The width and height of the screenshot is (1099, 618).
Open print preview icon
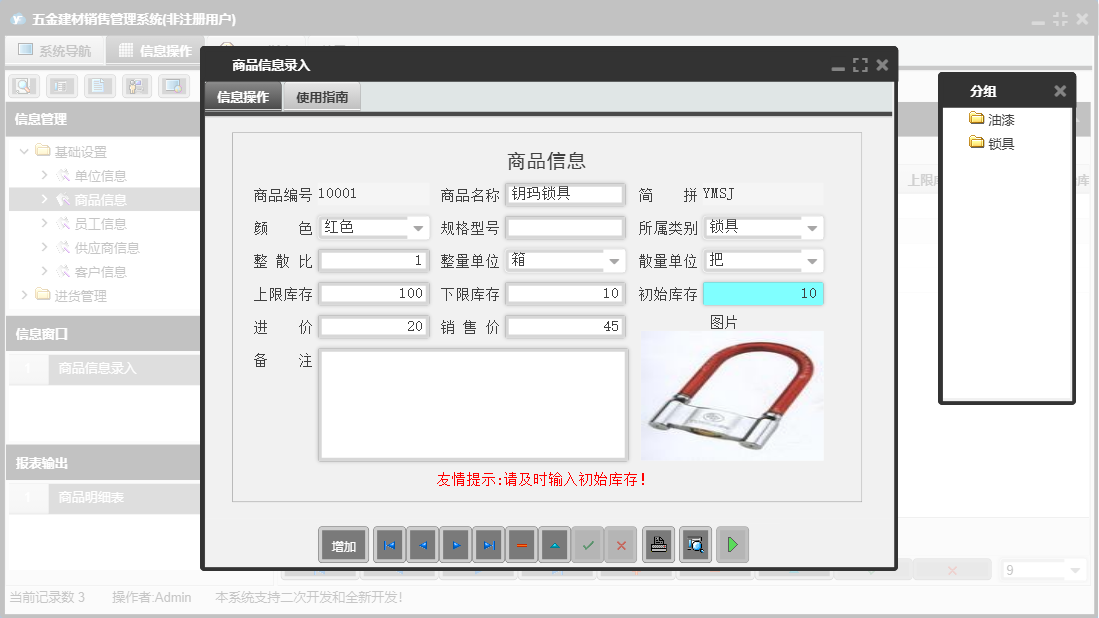click(694, 545)
